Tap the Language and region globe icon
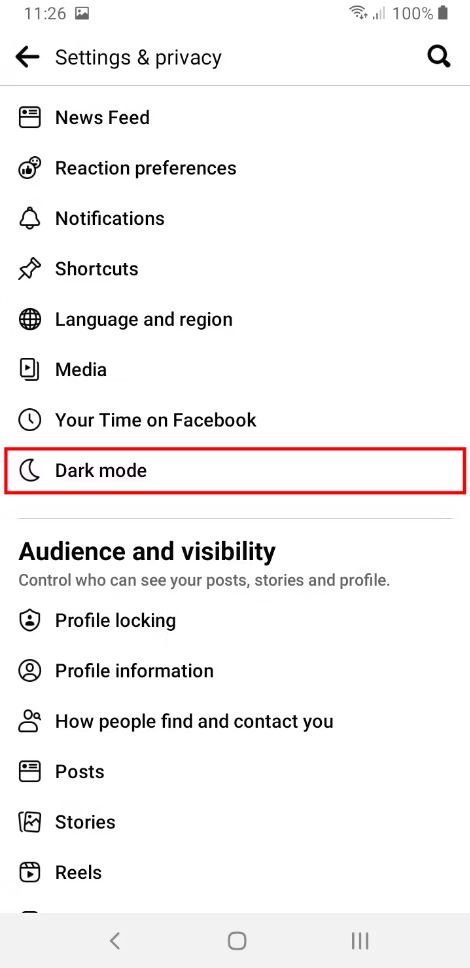 (x=29, y=319)
